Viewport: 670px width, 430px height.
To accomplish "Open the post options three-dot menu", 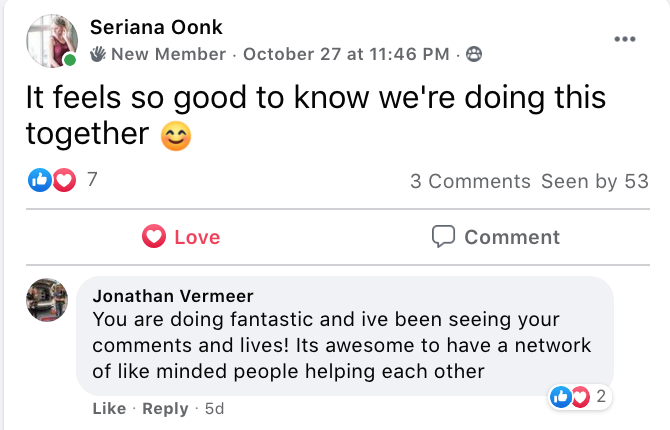I will tap(625, 39).
